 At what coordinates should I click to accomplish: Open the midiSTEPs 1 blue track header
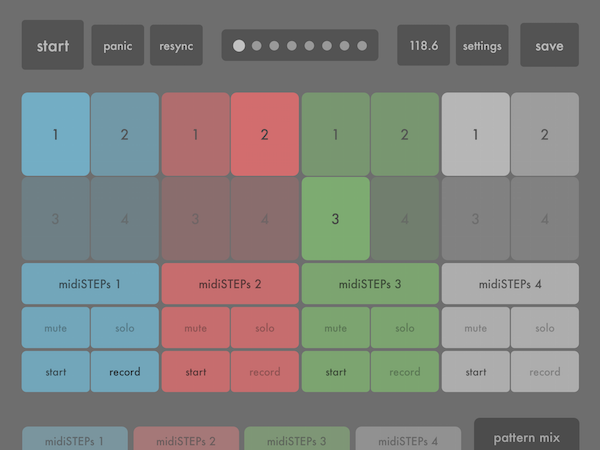[90, 284]
